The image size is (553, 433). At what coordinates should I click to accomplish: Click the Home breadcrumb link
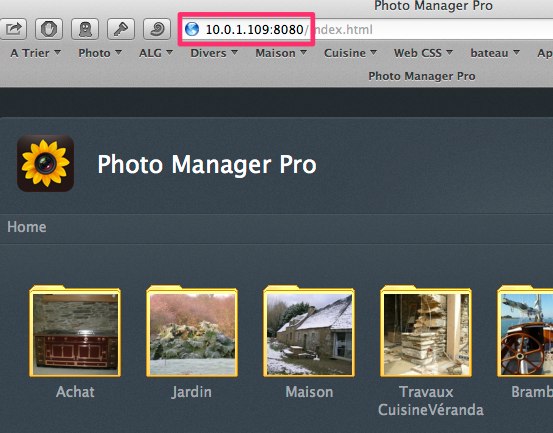(27, 227)
